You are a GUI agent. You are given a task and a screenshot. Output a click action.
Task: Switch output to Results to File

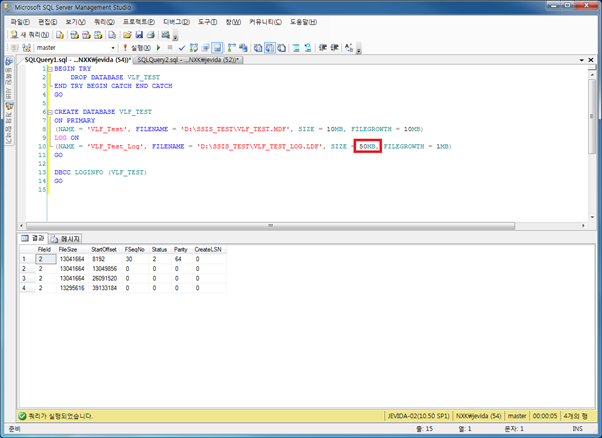click(281, 48)
